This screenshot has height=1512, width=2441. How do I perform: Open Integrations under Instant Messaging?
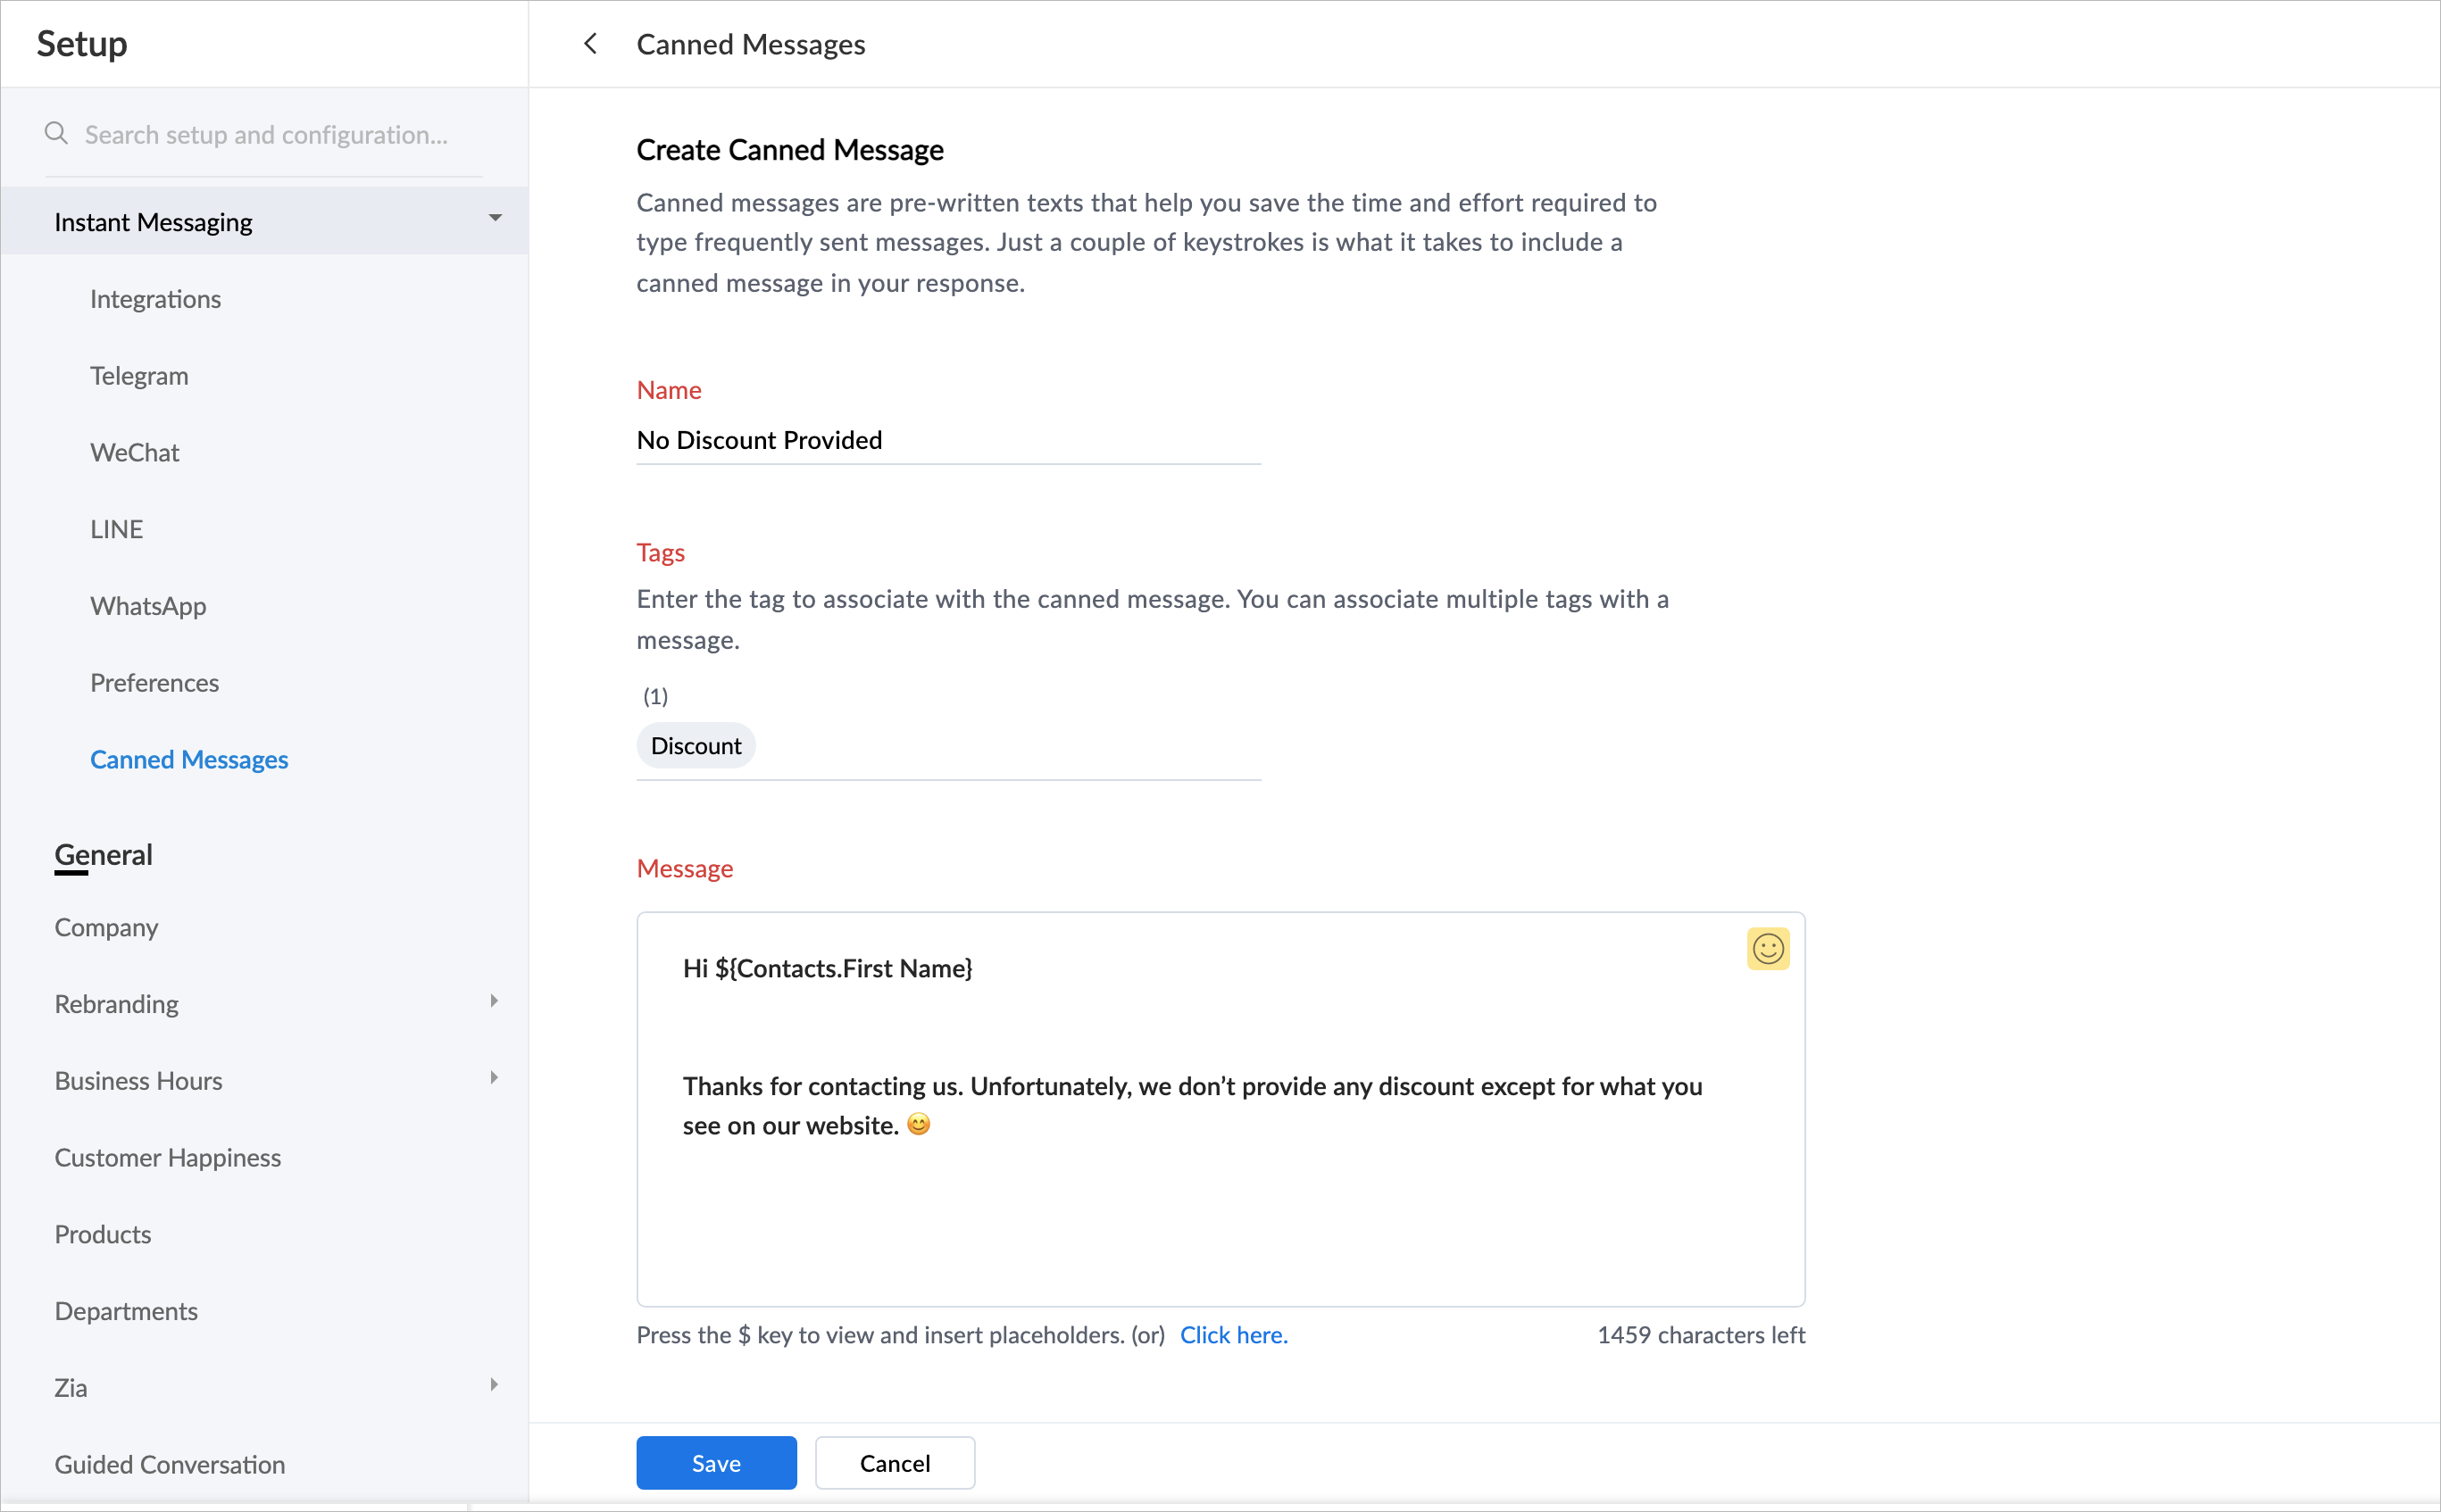[x=155, y=299]
